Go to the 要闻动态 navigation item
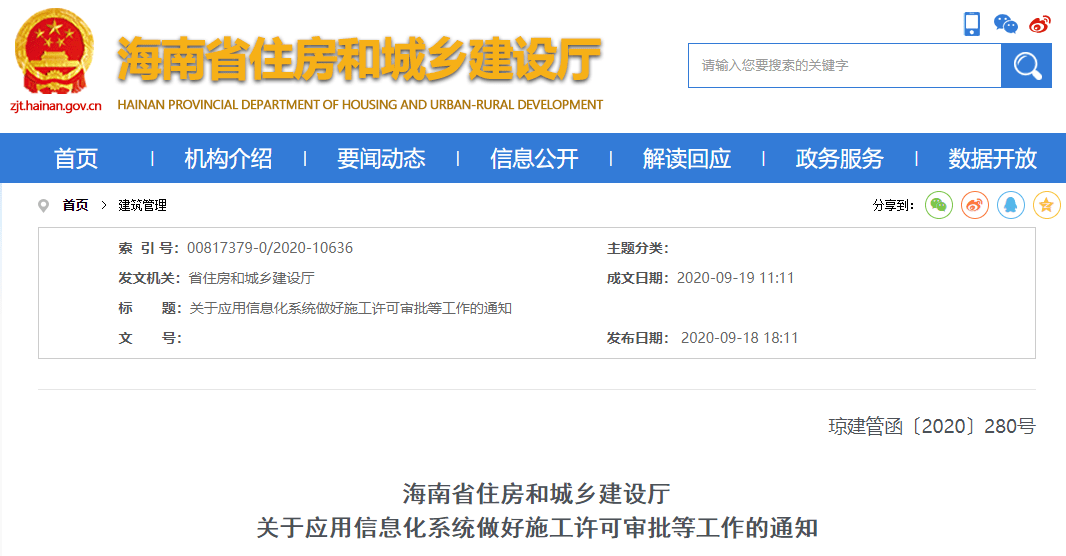 (x=381, y=158)
